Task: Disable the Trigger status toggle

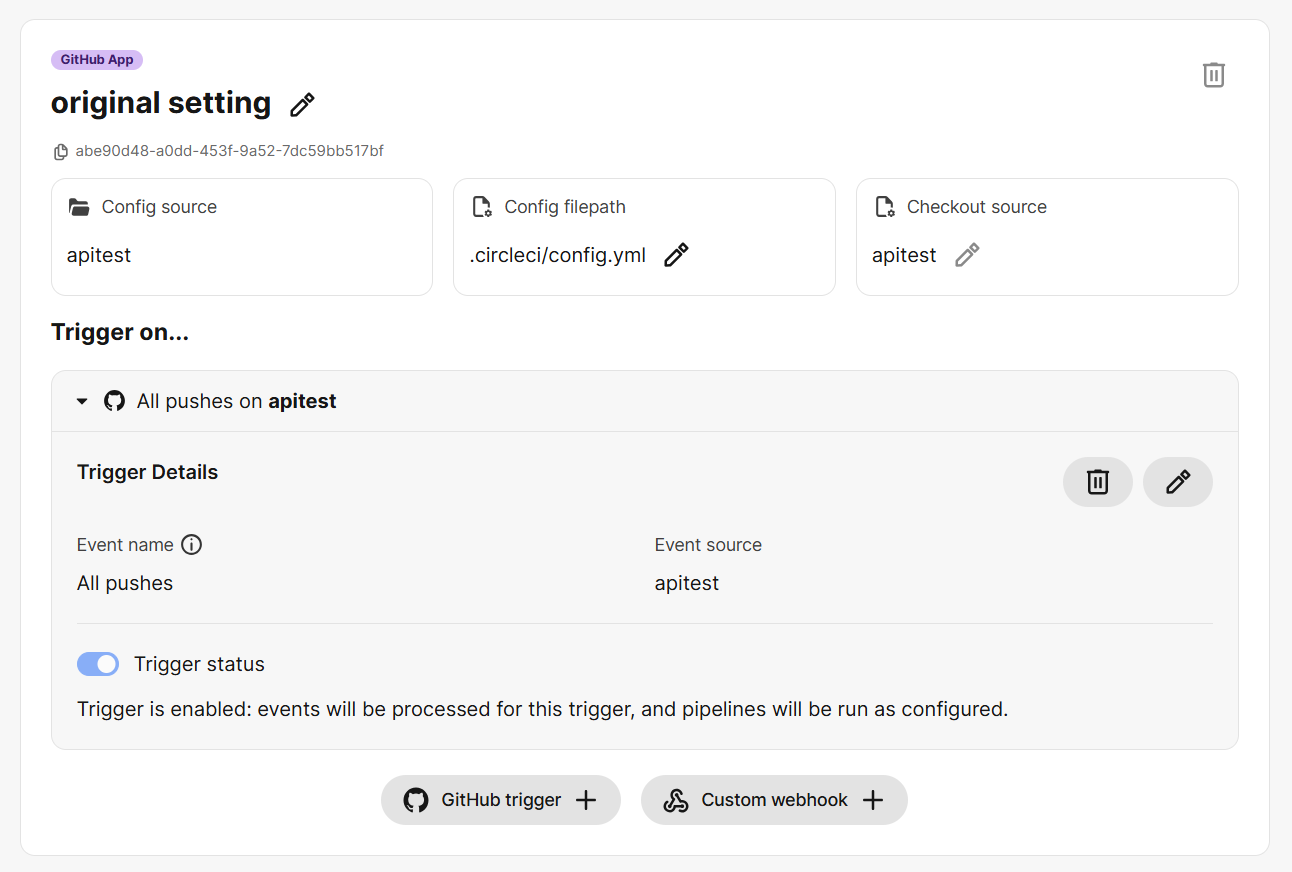Action: [98, 664]
